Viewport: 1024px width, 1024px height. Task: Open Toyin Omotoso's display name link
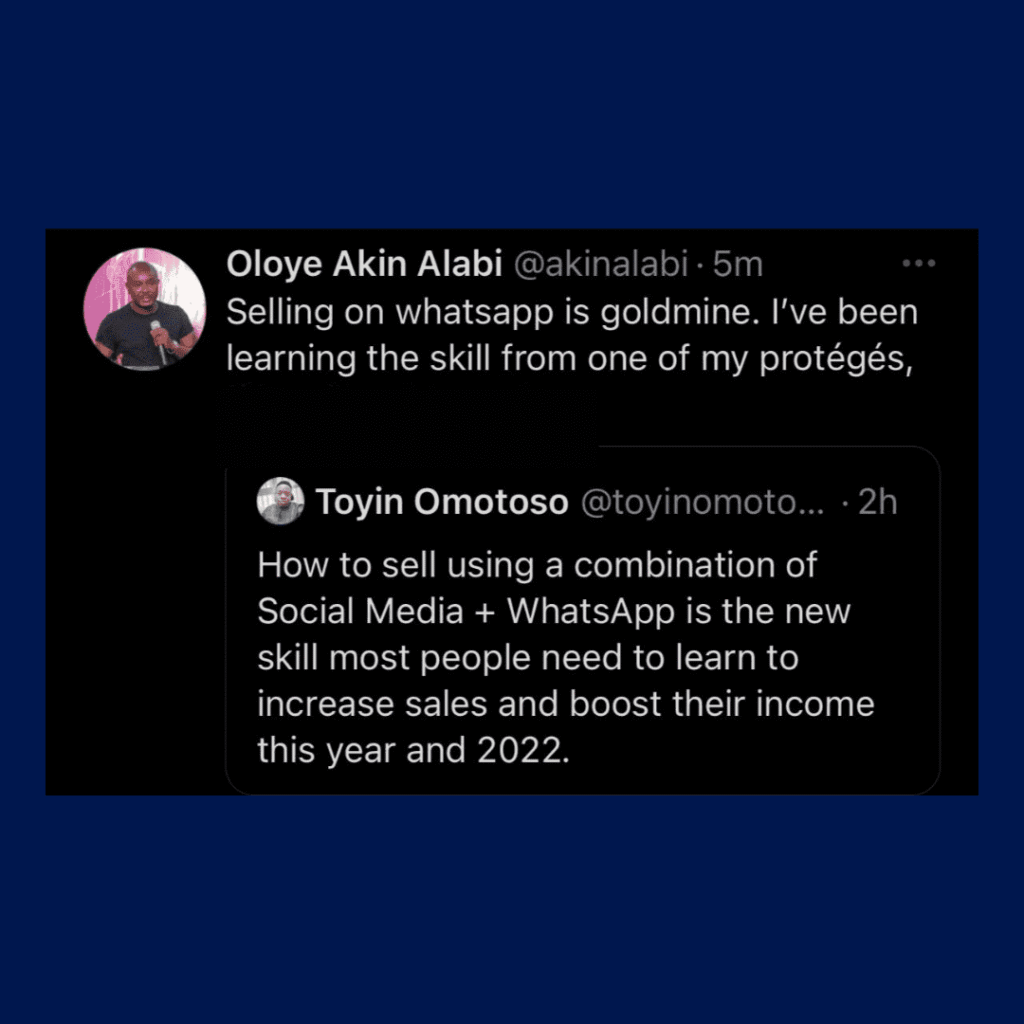(442, 502)
